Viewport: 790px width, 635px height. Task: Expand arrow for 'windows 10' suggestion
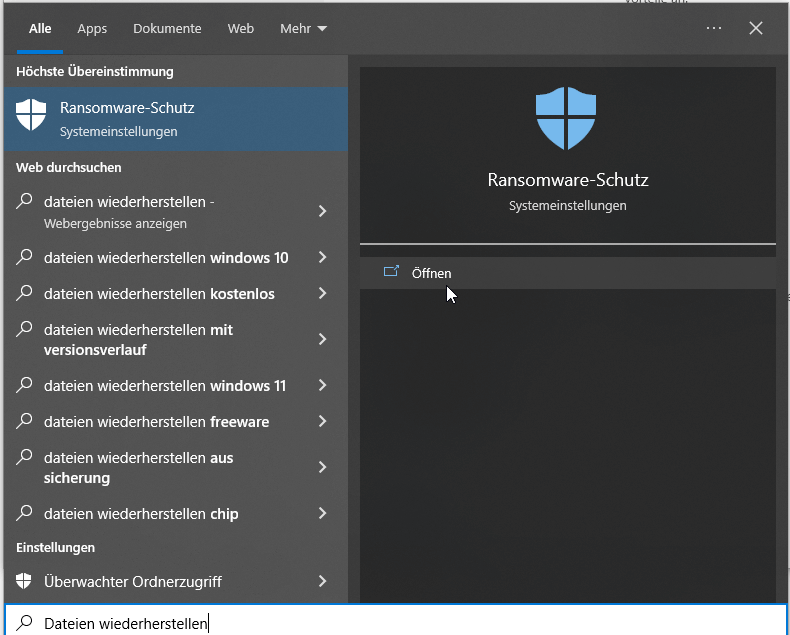[322, 258]
